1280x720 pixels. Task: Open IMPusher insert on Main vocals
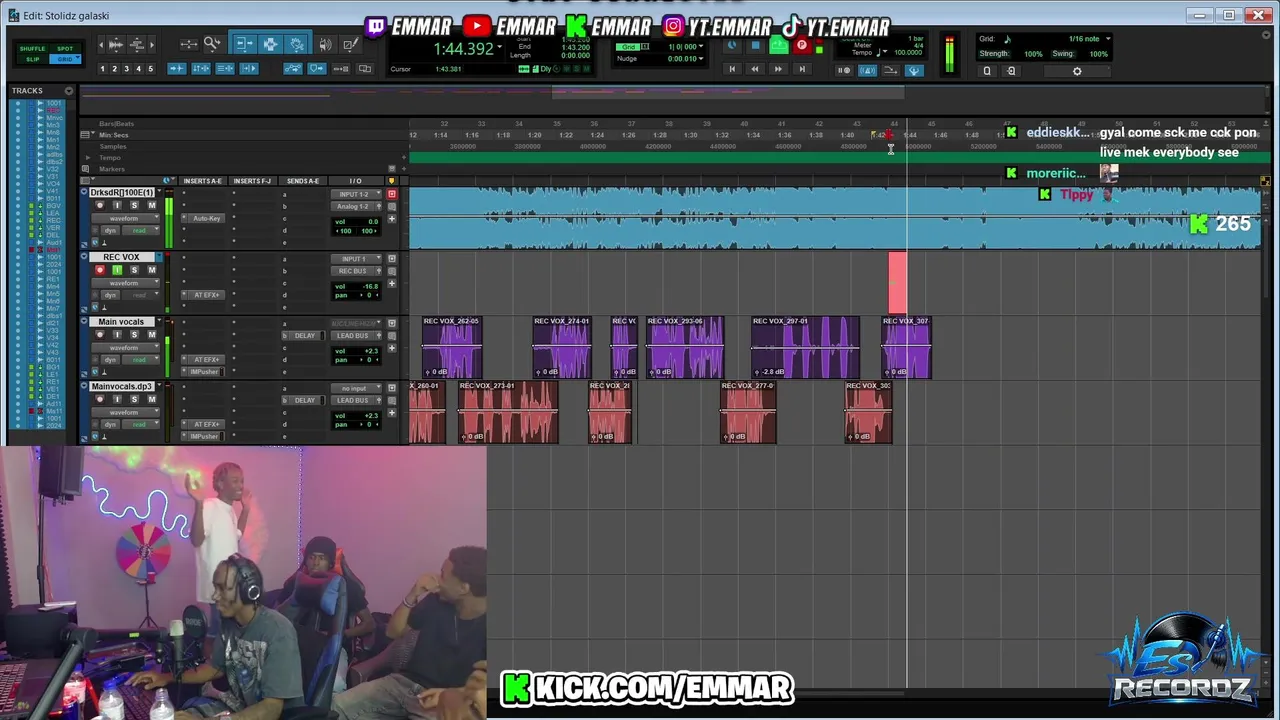pyautogui.click(x=204, y=372)
